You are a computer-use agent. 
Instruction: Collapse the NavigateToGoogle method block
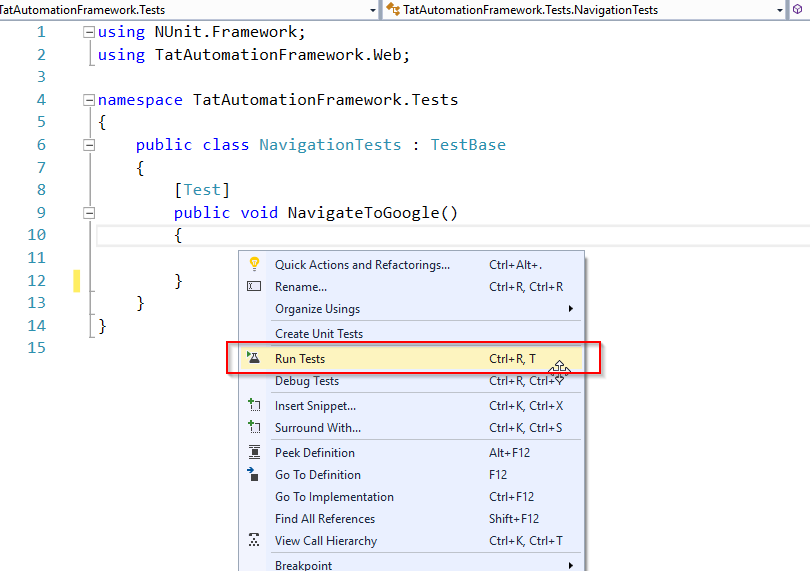pyautogui.click(x=89, y=213)
